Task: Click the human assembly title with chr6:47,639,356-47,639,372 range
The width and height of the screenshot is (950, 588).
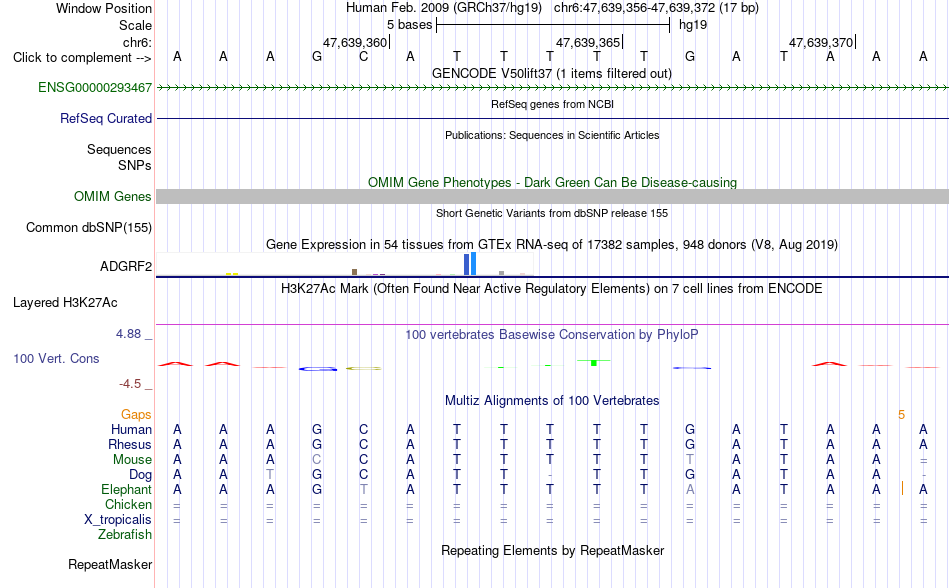Action: pyautogui.click(x=552, y=8)
